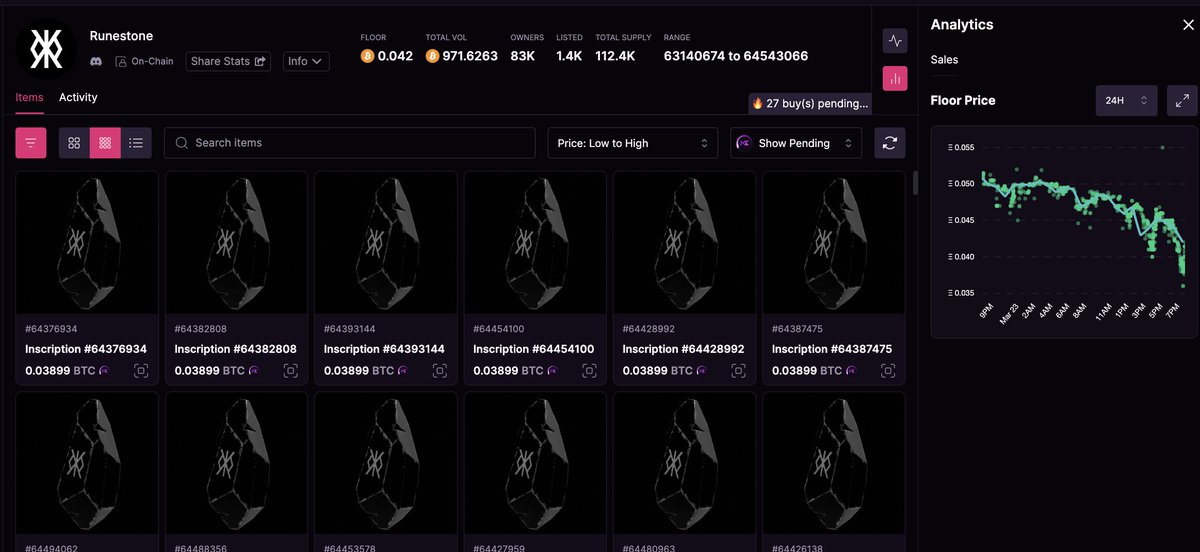Open Inscription #64382808 title link
This screenshot has height=552, width=1200.
click(236, 349)
